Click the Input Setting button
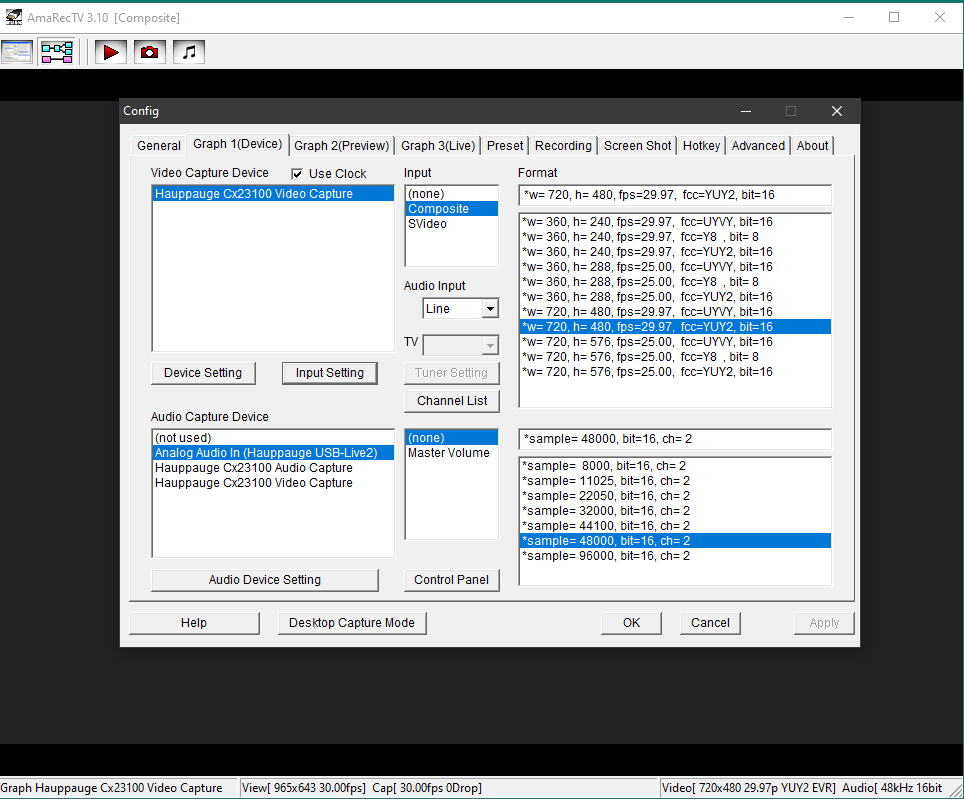The image size is (964, 799). click(x=330, y=373)
